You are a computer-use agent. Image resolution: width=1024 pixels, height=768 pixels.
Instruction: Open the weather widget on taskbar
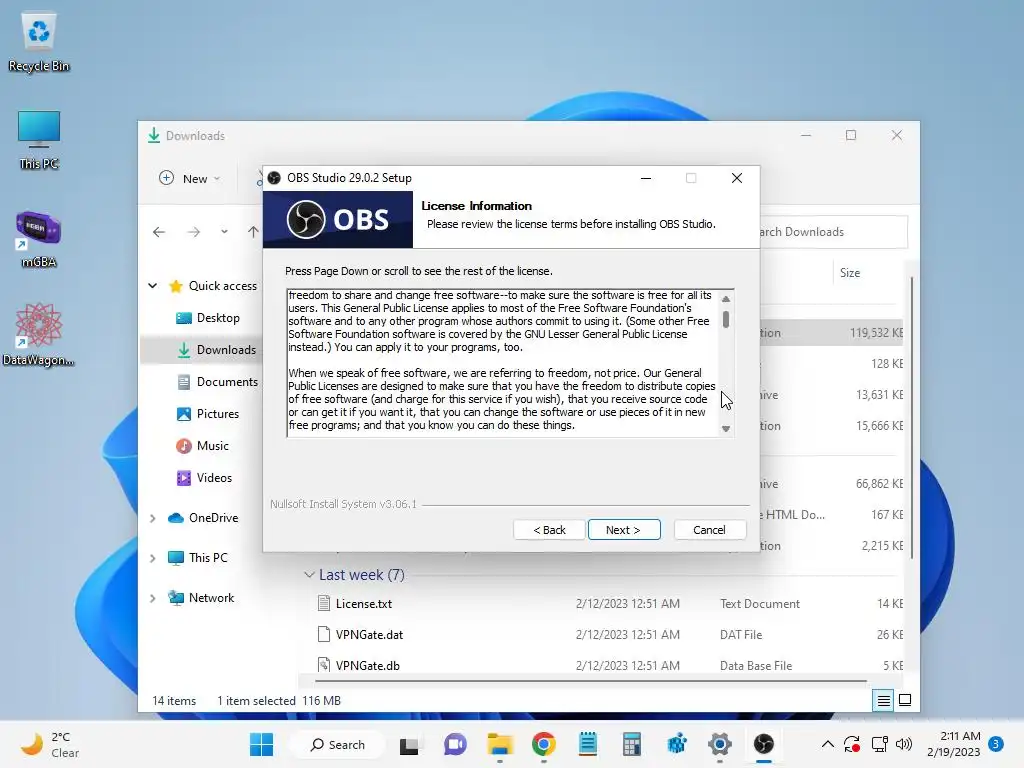50,744
